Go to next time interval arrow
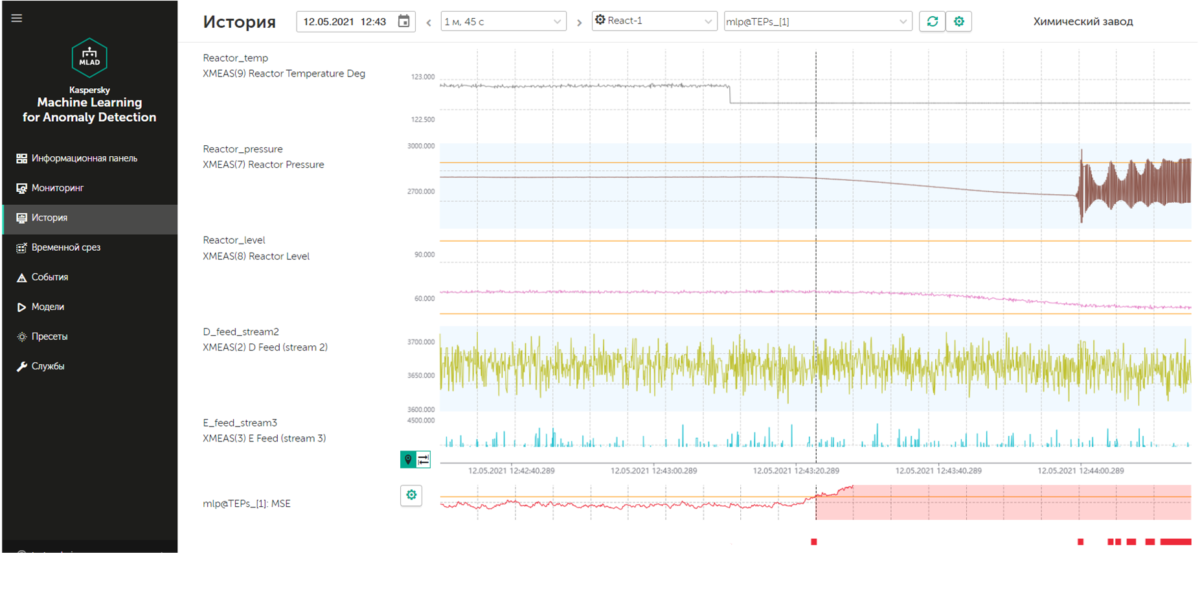 click(x=579, y=22)
